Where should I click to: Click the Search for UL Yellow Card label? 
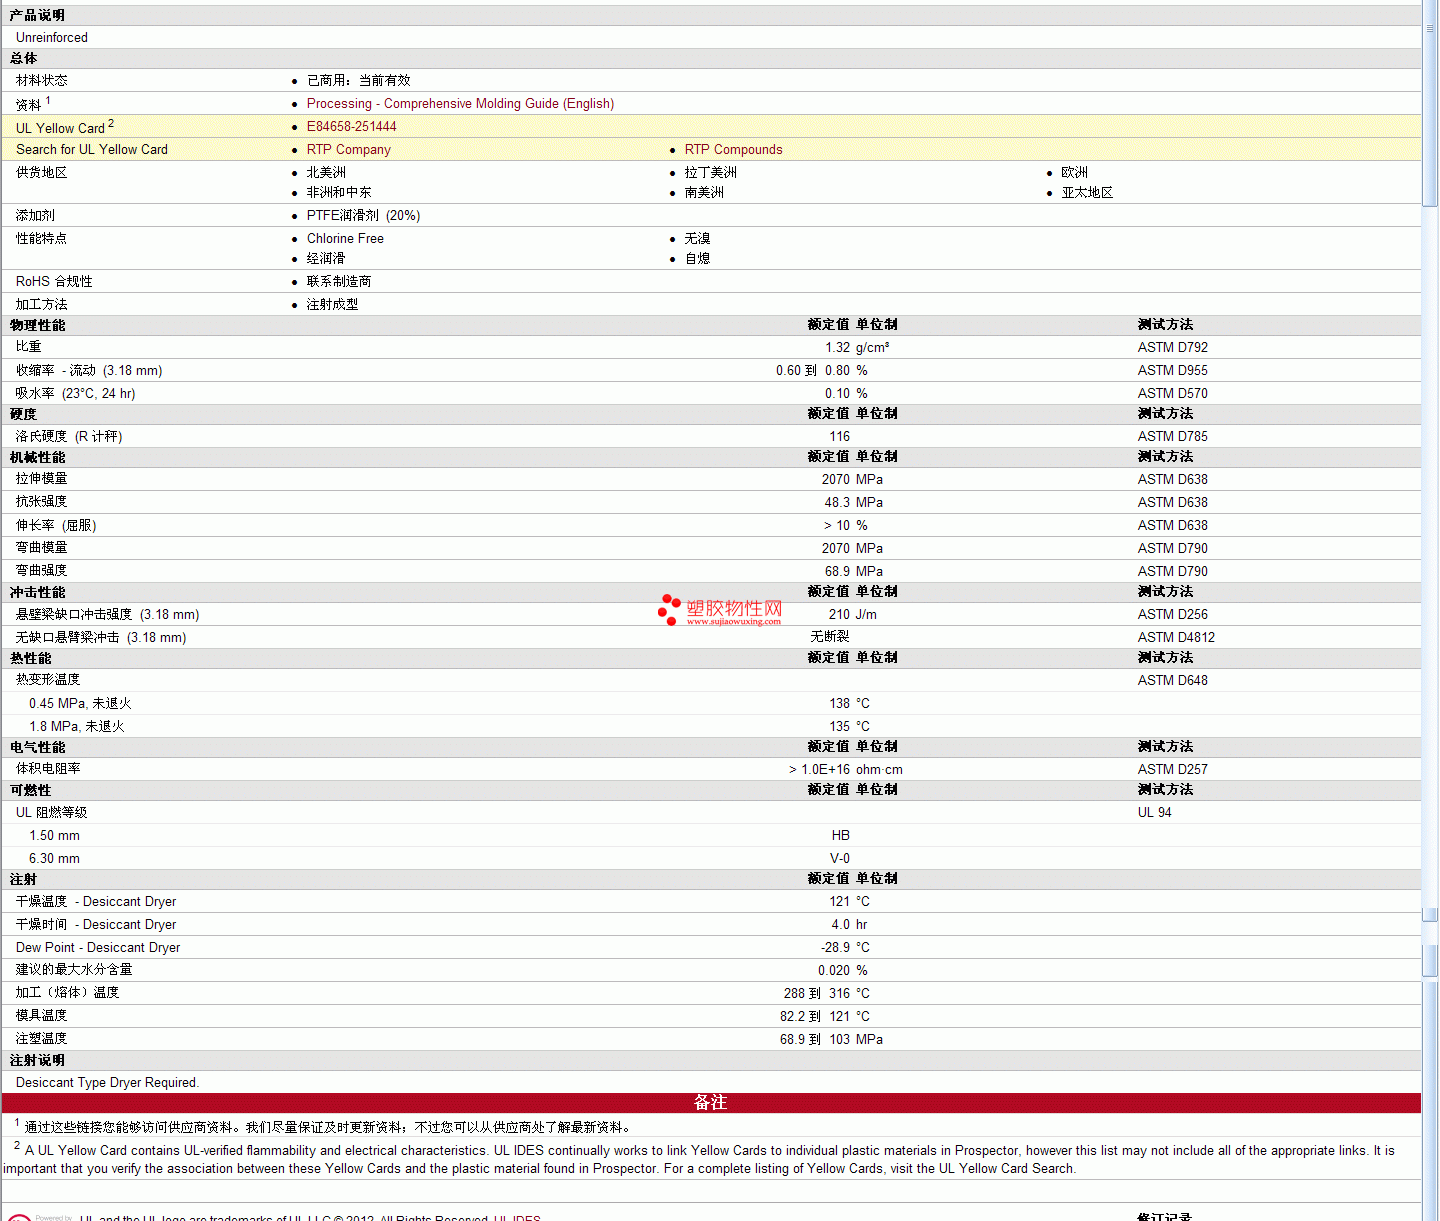coord(92,149)
